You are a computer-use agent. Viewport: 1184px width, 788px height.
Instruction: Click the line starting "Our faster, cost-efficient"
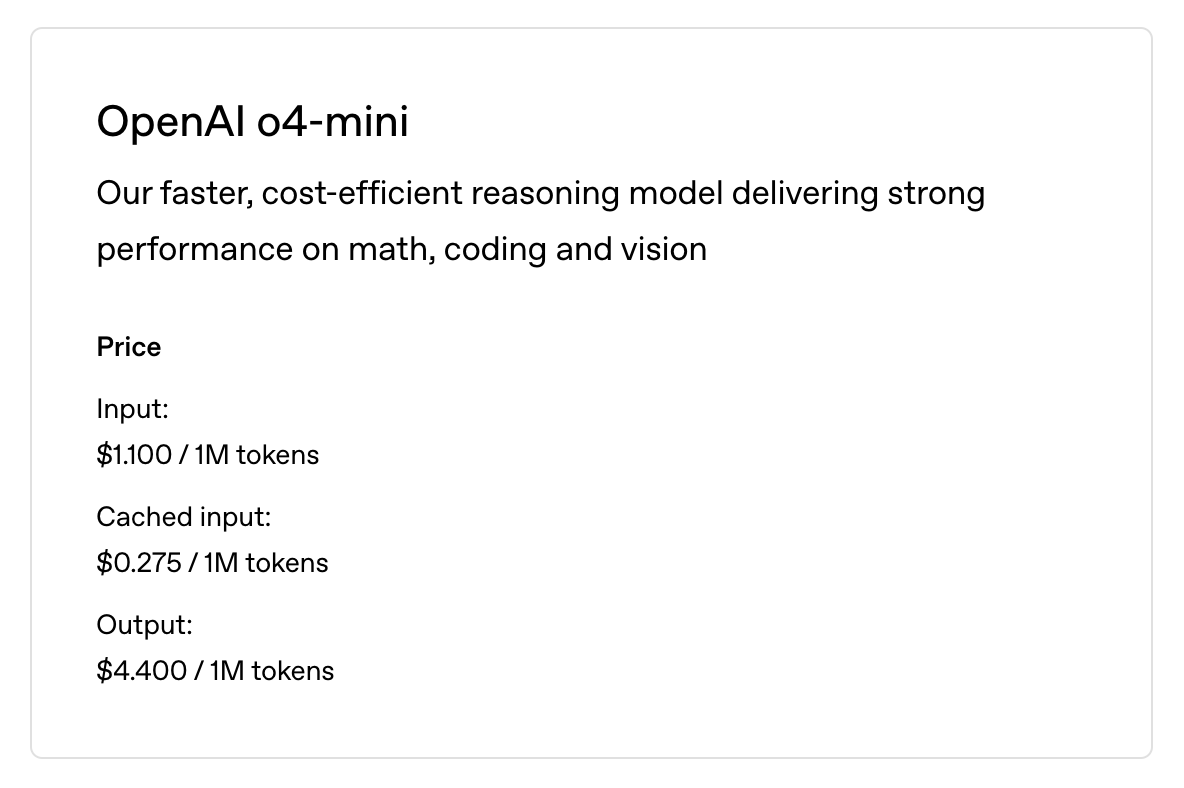[x=540, y=193]
